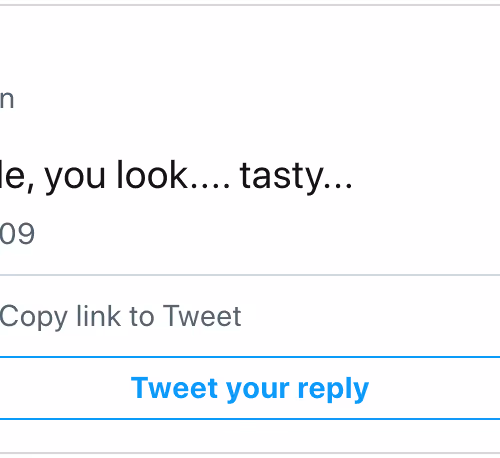500x458 pixels.
Task: Click the word 'you' in the tweet
Action: click(75, 178)
